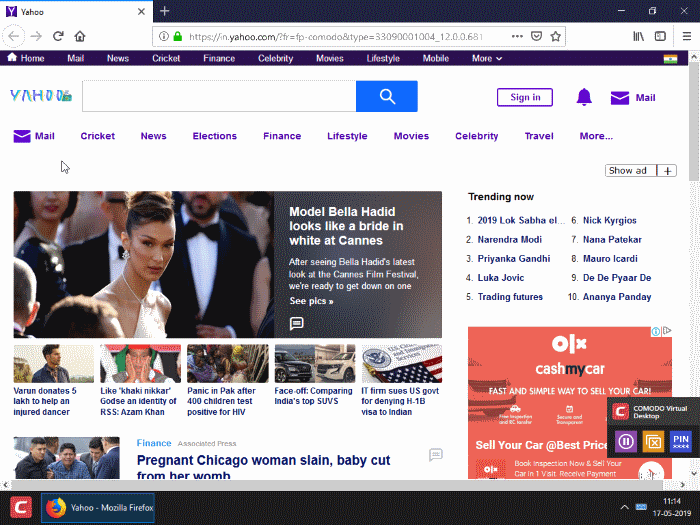Image resolution: width=700 pixels, height=525 pixels.
Task: Open News in the top purple bar
Action: [118, 58]
